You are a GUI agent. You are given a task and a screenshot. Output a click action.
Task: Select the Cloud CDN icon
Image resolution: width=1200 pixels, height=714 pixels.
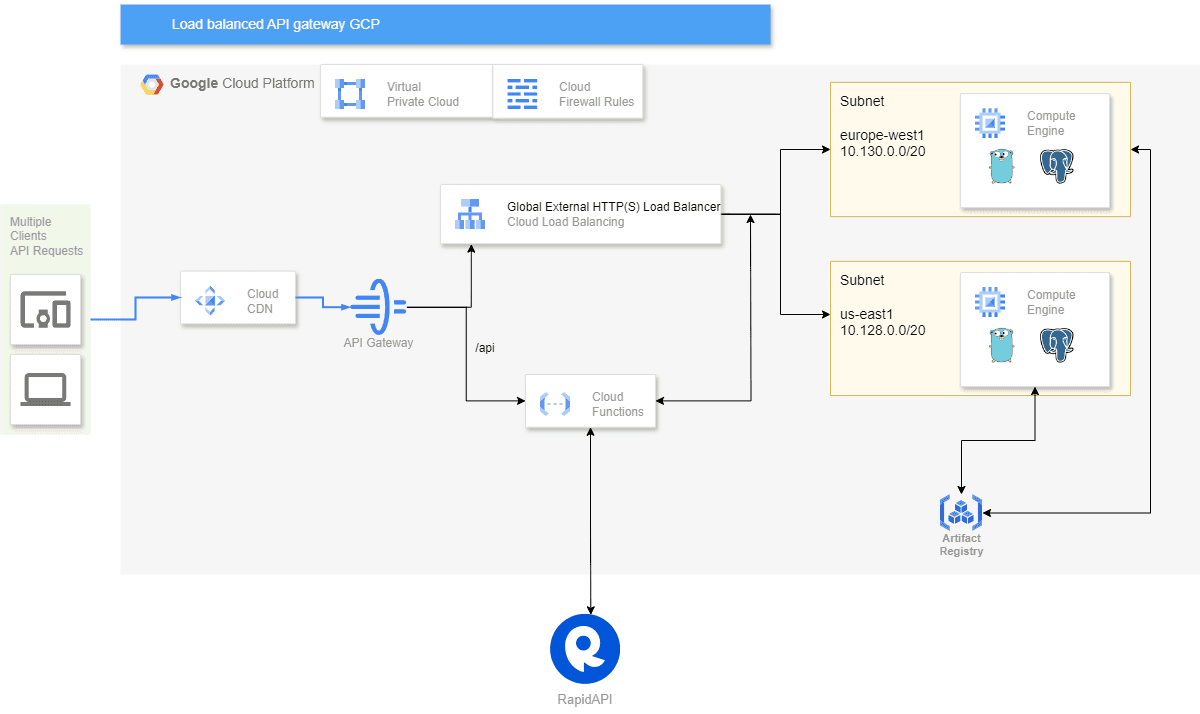click(209, 300)
